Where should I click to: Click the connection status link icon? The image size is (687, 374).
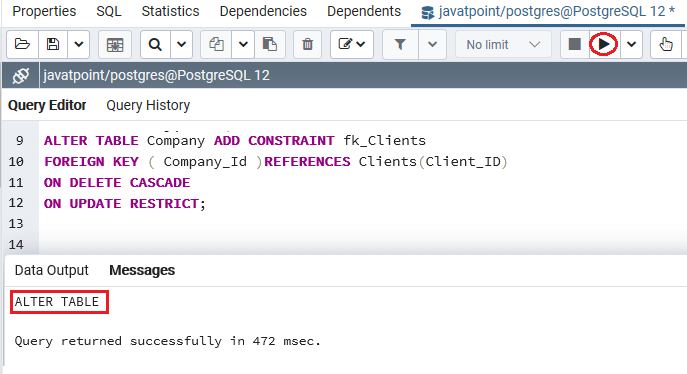21,75
